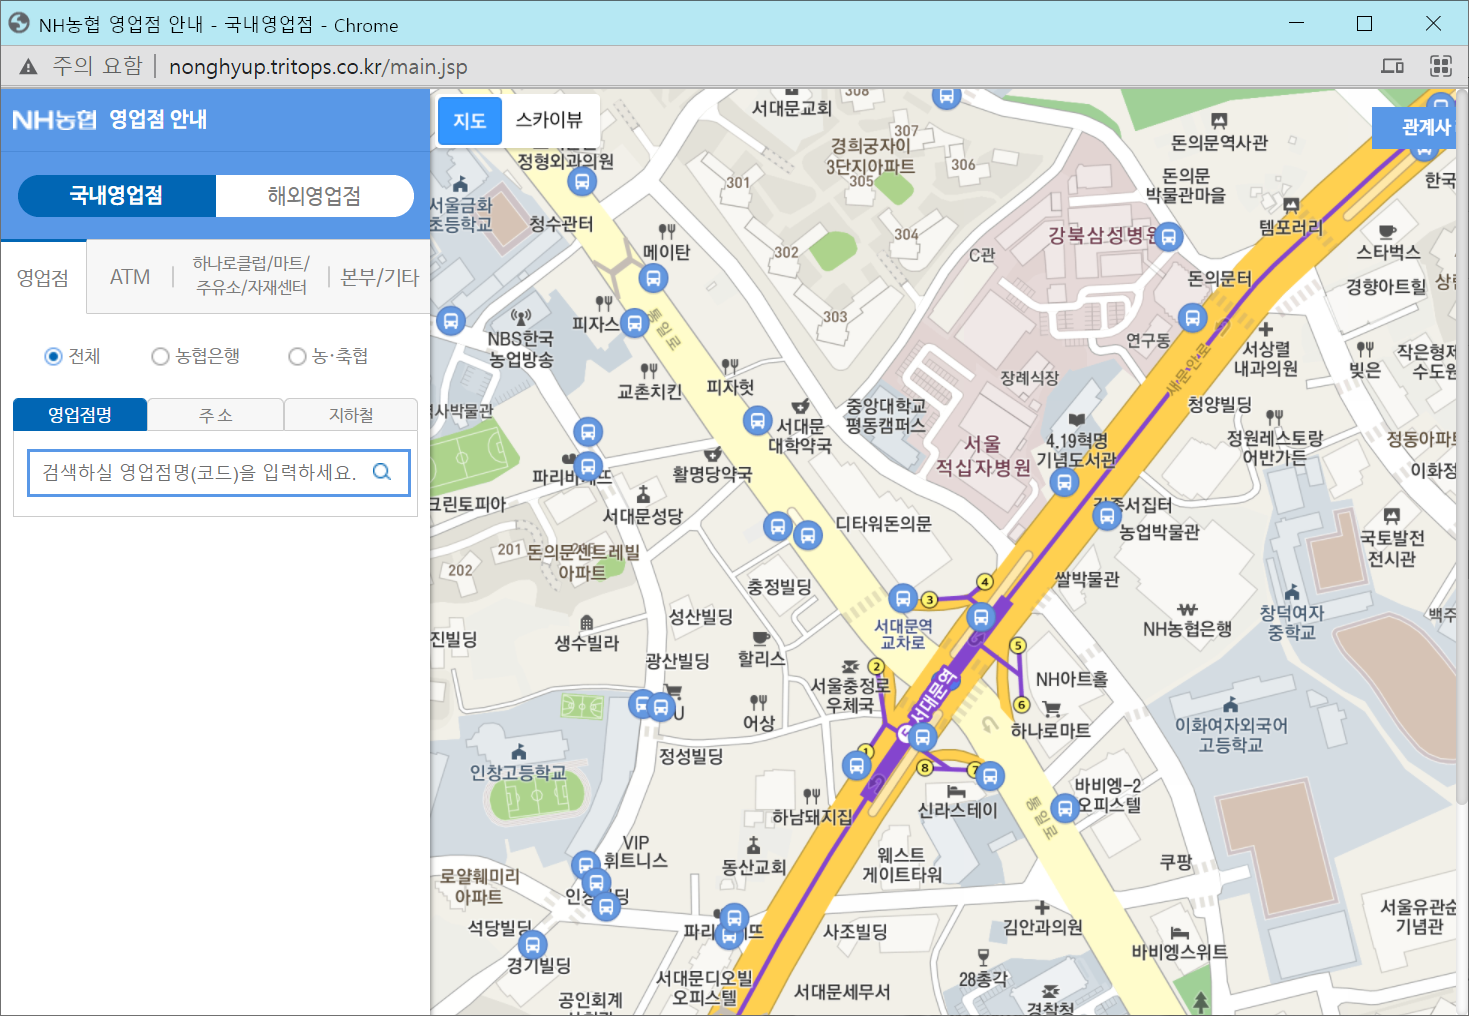Click the Chrome install app icon in address bar
The width and height of the screenshot is (1469, 1016).
1392,66
